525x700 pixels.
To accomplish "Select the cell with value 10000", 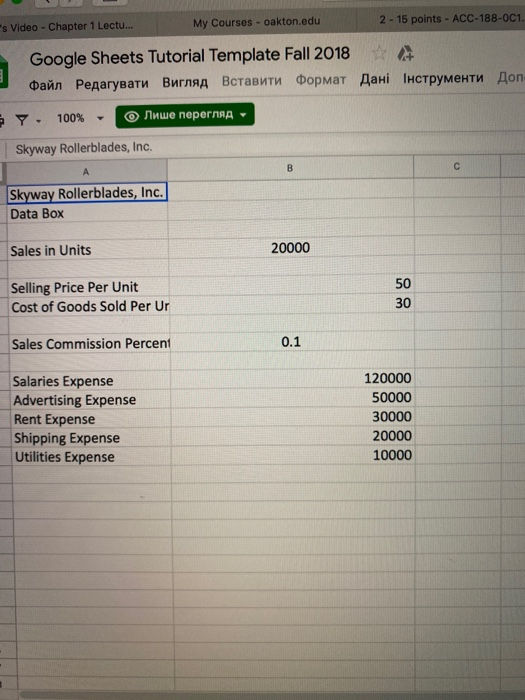I will [x=293, y=455].
